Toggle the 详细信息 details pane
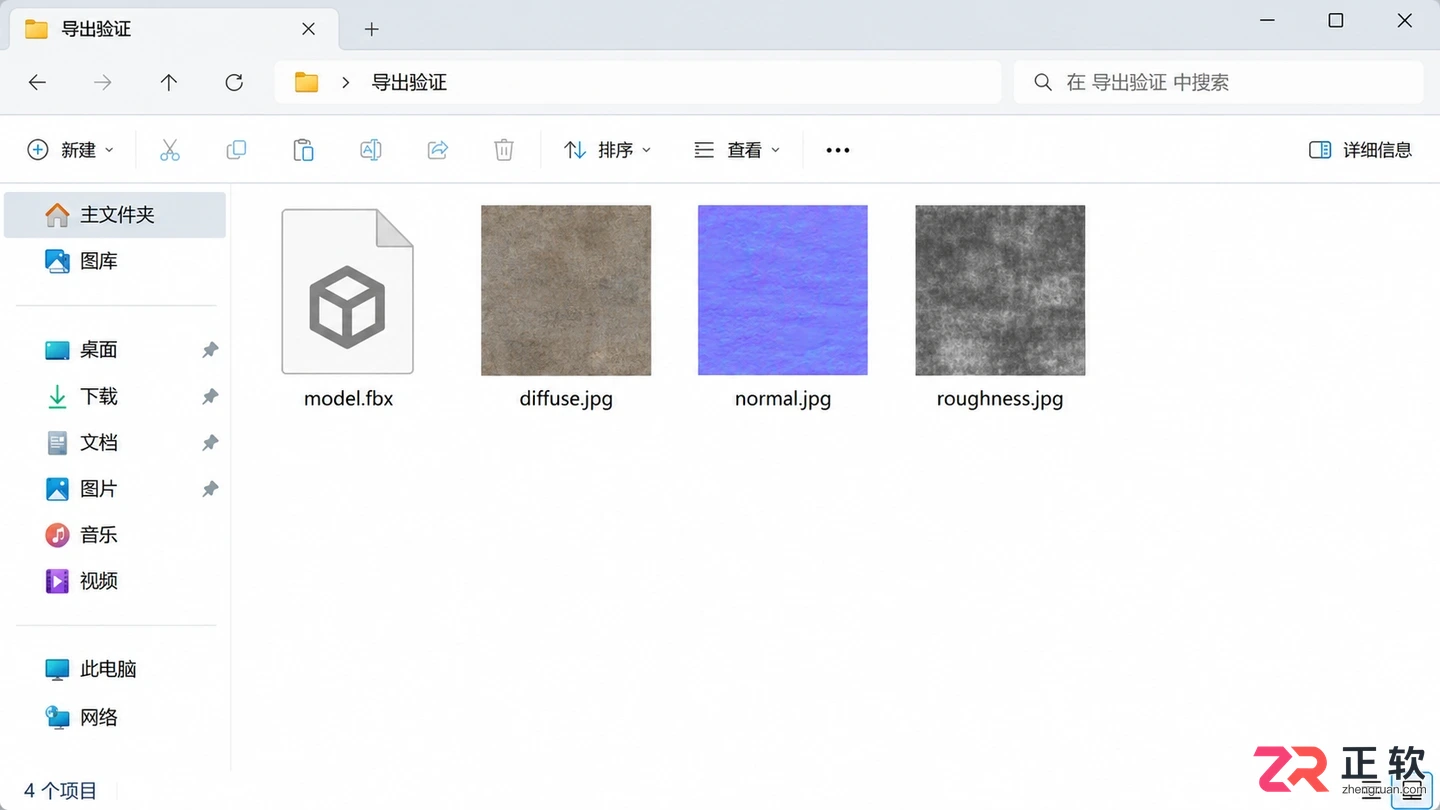The width and height of the screenshot is (1440, 810). 1360,150
